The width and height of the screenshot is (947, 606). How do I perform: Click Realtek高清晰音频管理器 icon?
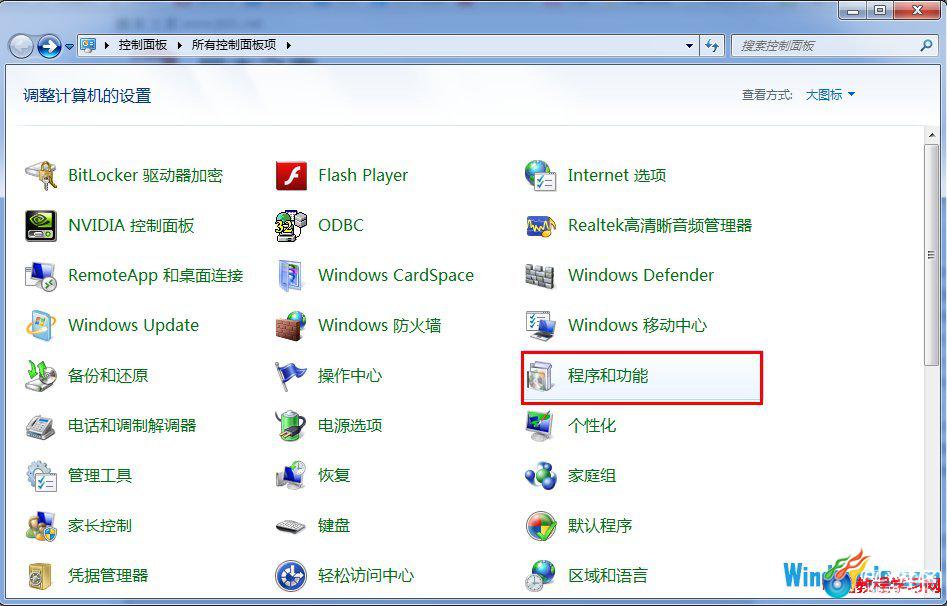(541, 225)
